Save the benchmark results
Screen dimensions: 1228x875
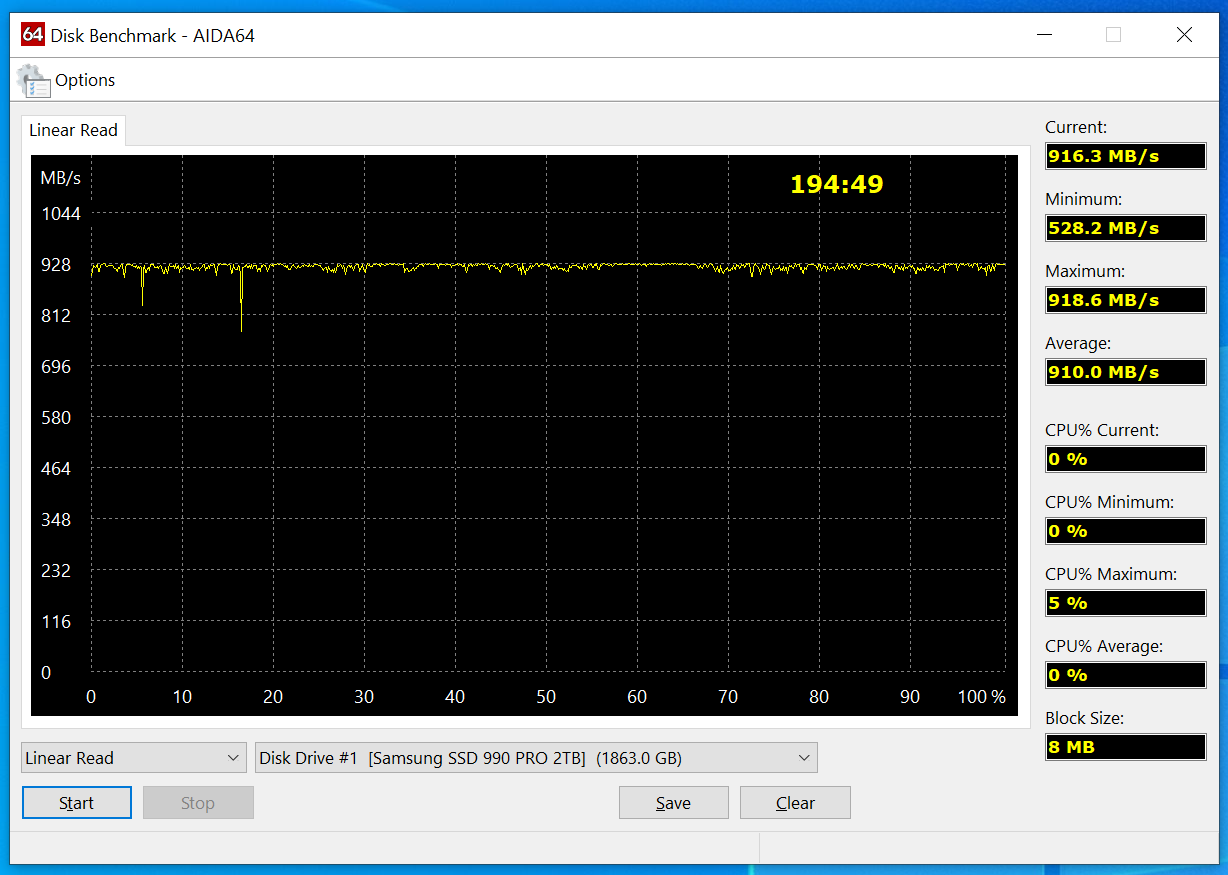674,803
